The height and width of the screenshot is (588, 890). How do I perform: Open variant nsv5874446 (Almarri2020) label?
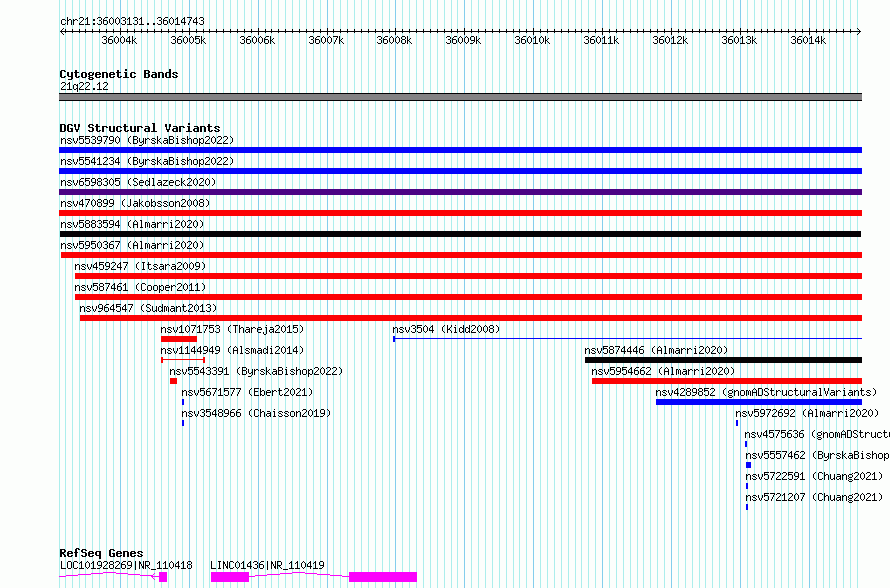(656, 350)
